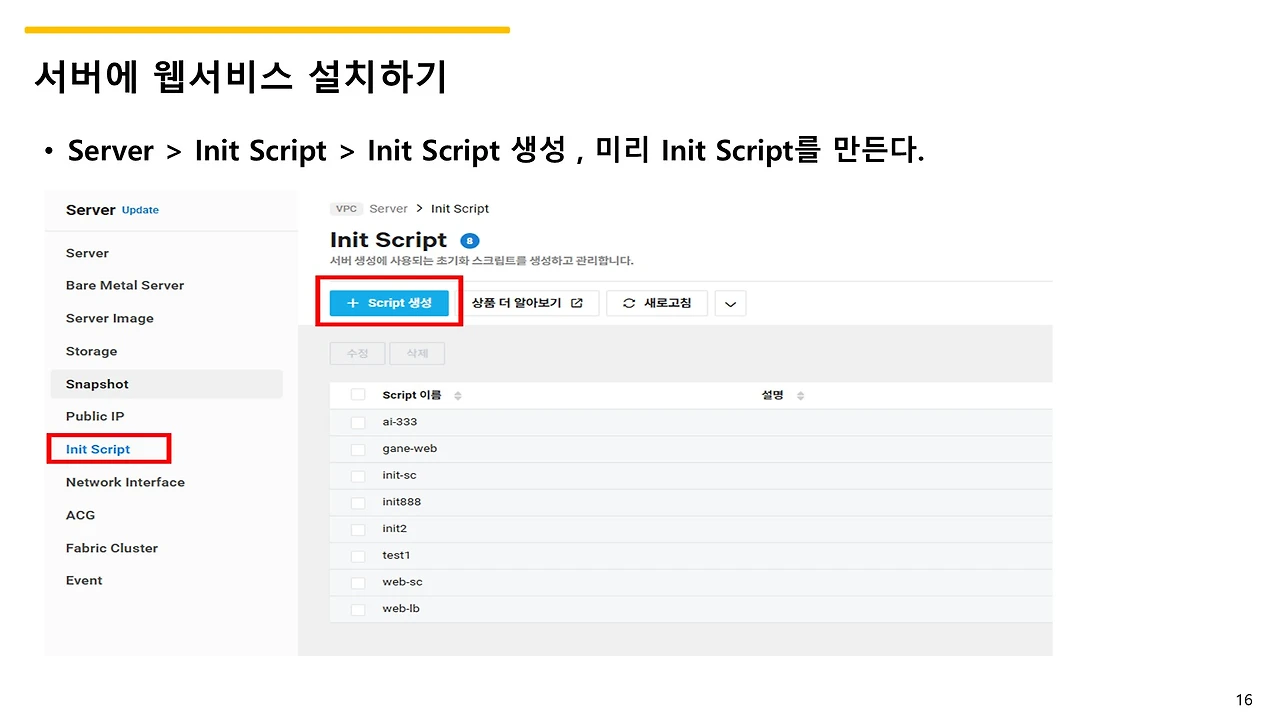This screenshot has width=1280, height=720.
Task: Click the VPC badge in breadcrumb
Action: 346,209
